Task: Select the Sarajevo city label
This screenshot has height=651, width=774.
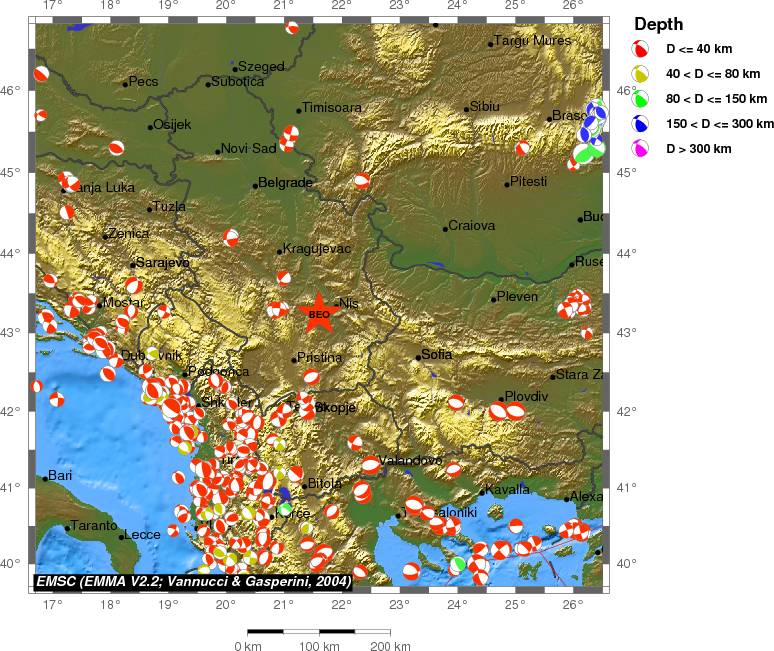Action: (163, 262)
